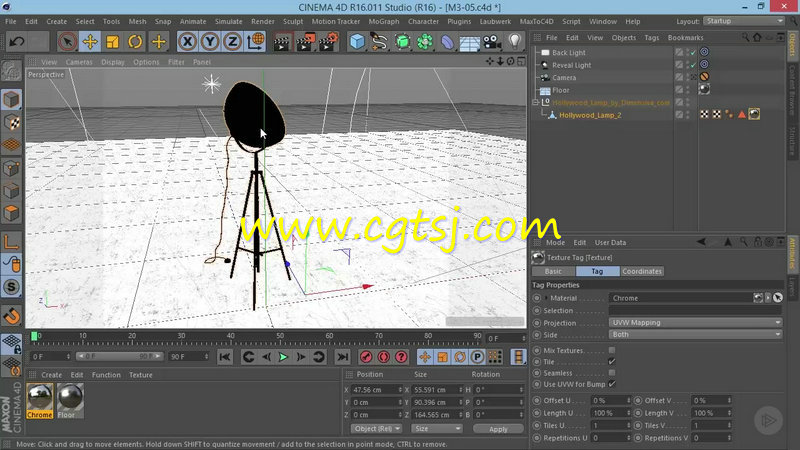The image size is (800, 450).
Task: Open Size mode dropdown
Action: (x=437, y=429)
